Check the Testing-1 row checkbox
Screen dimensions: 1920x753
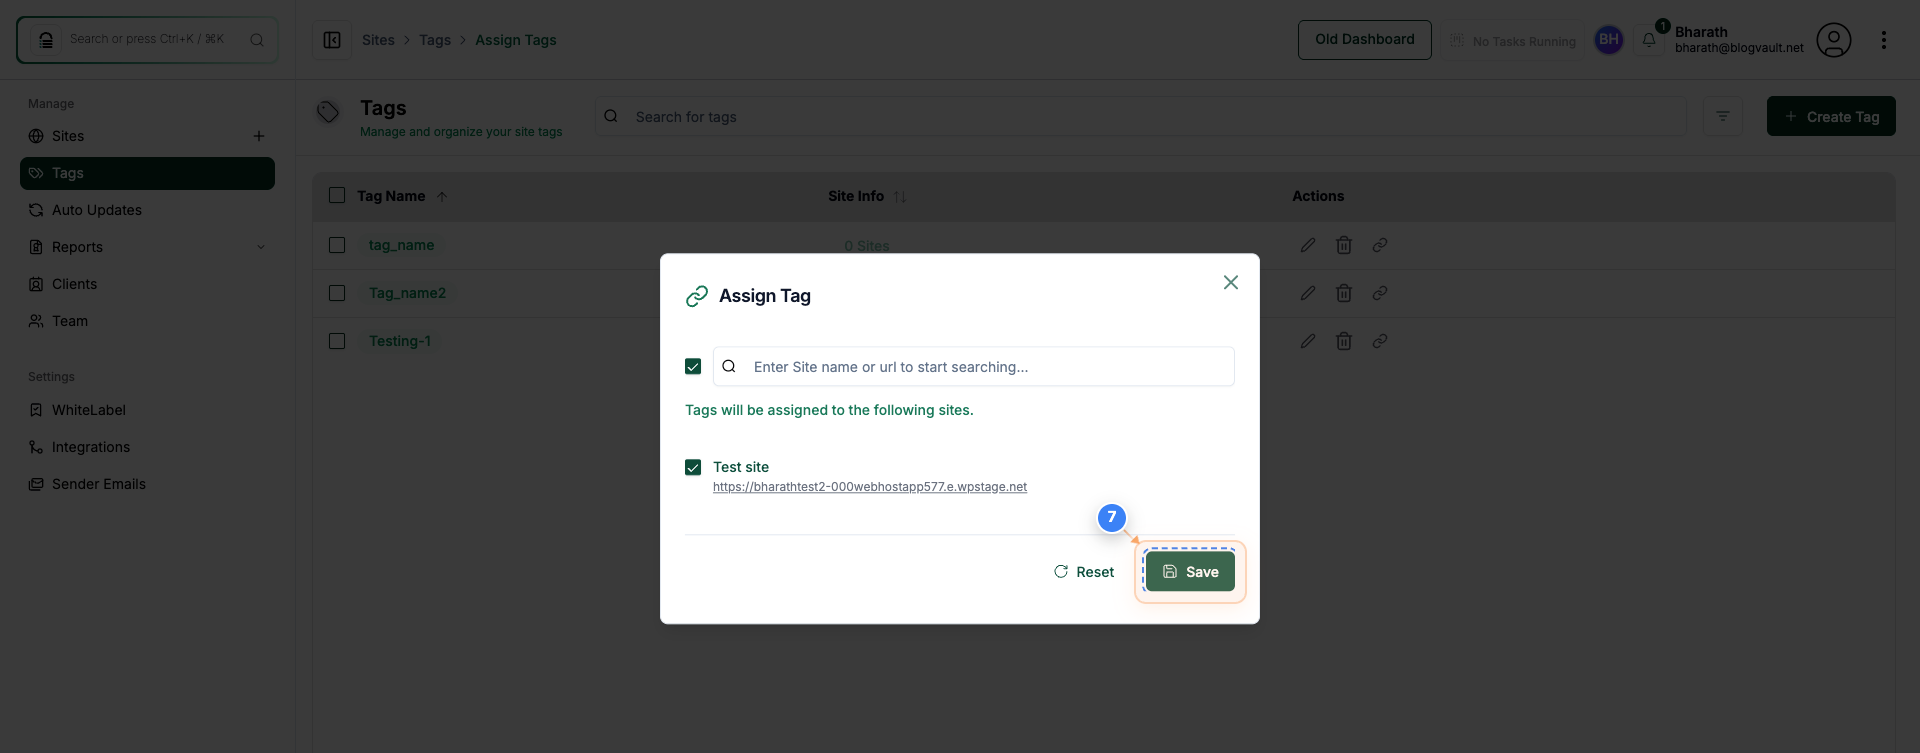point(337,341)
